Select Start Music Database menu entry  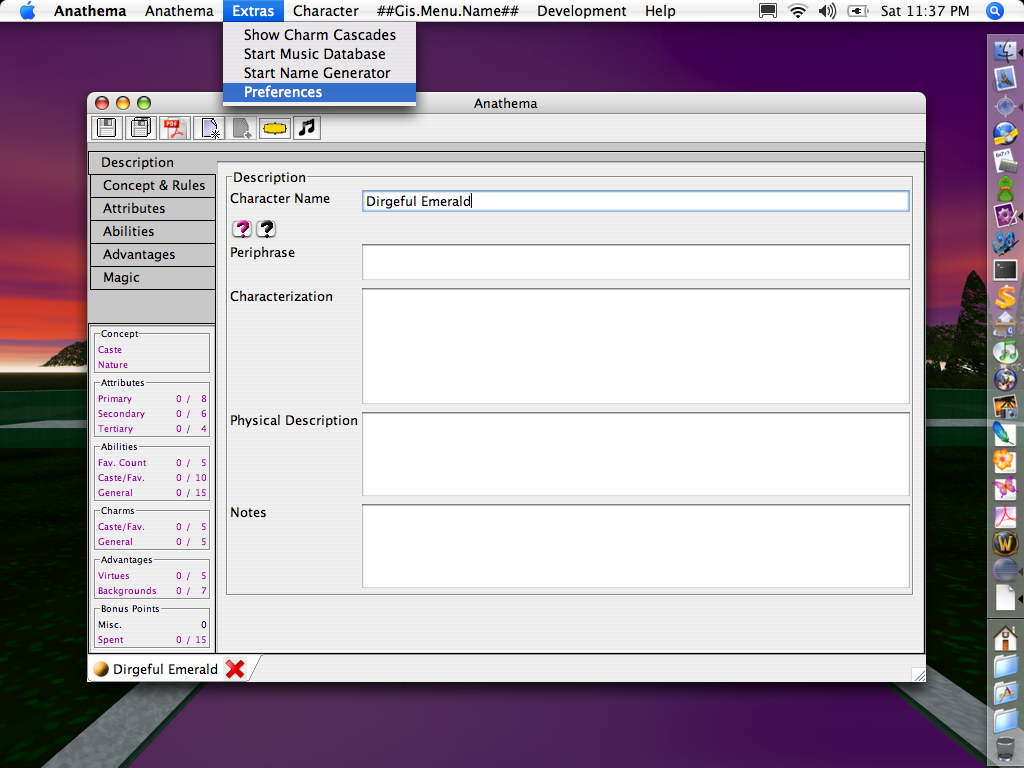click(319, 54)
